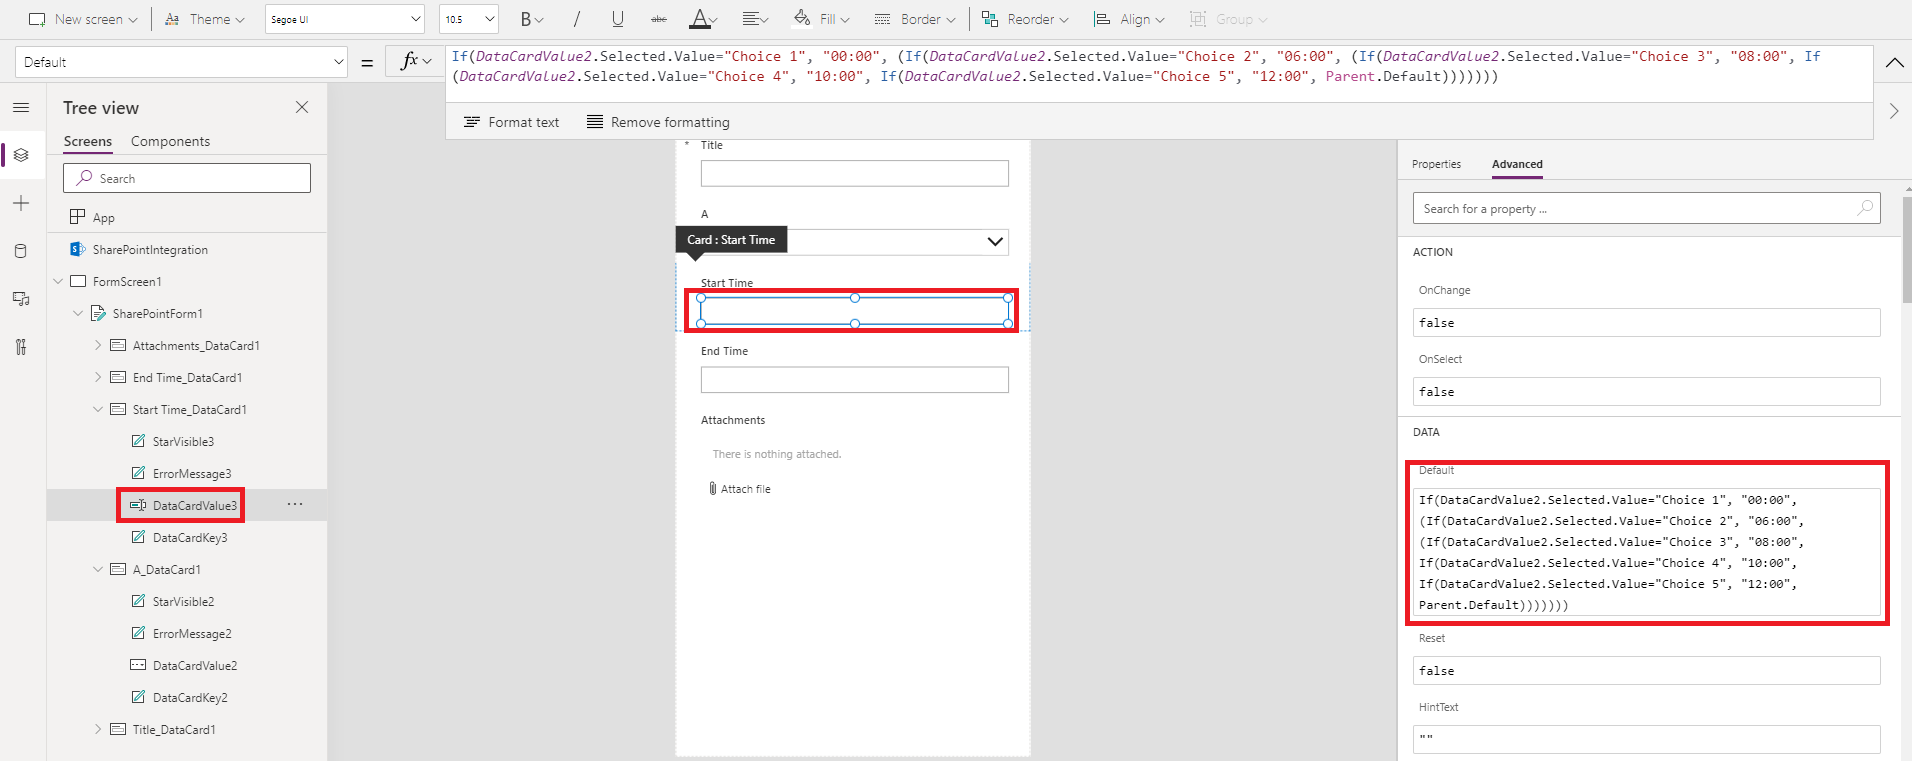The image size is (1912, 761).
Task: Select SharePointIntegration in the tree
Action: 140,250
